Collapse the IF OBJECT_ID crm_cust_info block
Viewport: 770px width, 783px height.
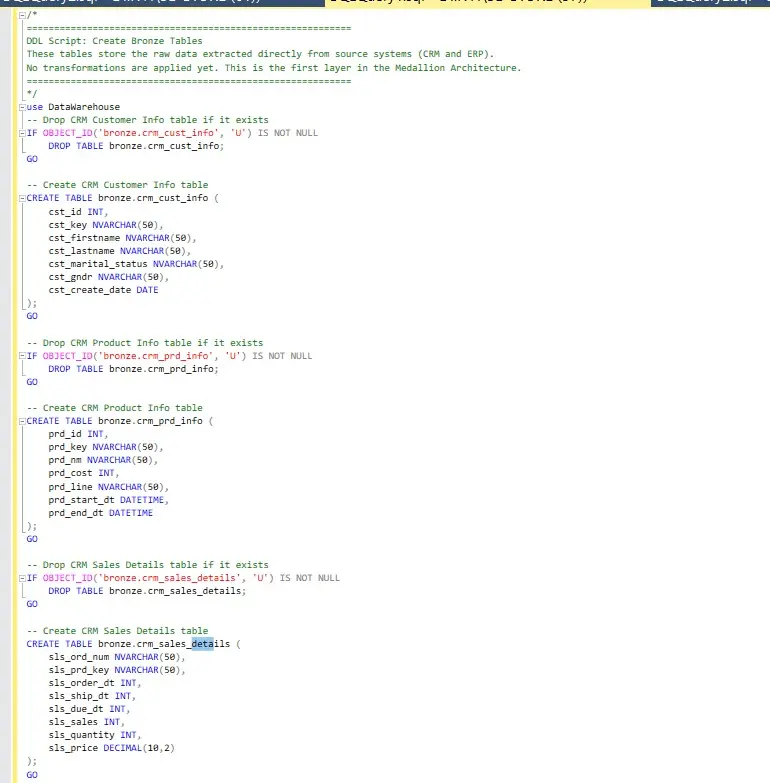(22, 133)
